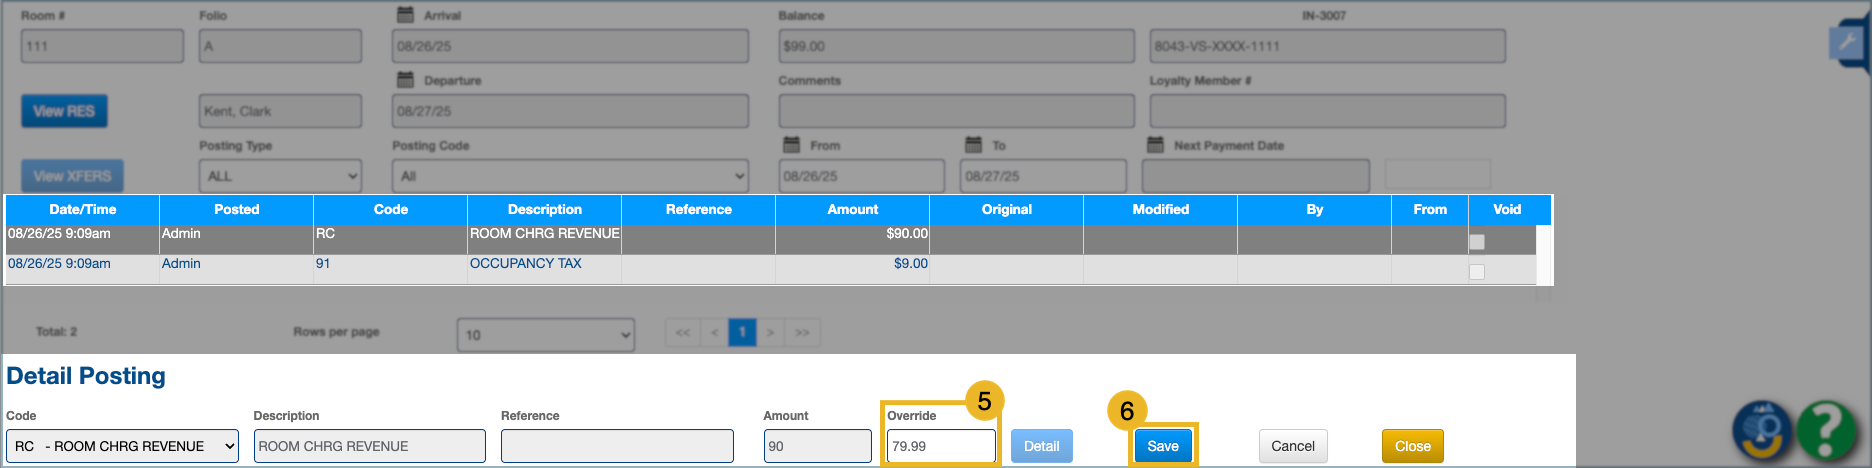
Task: Click the Next Payment Date calendar icon
Action: (x=1155, y=145)
